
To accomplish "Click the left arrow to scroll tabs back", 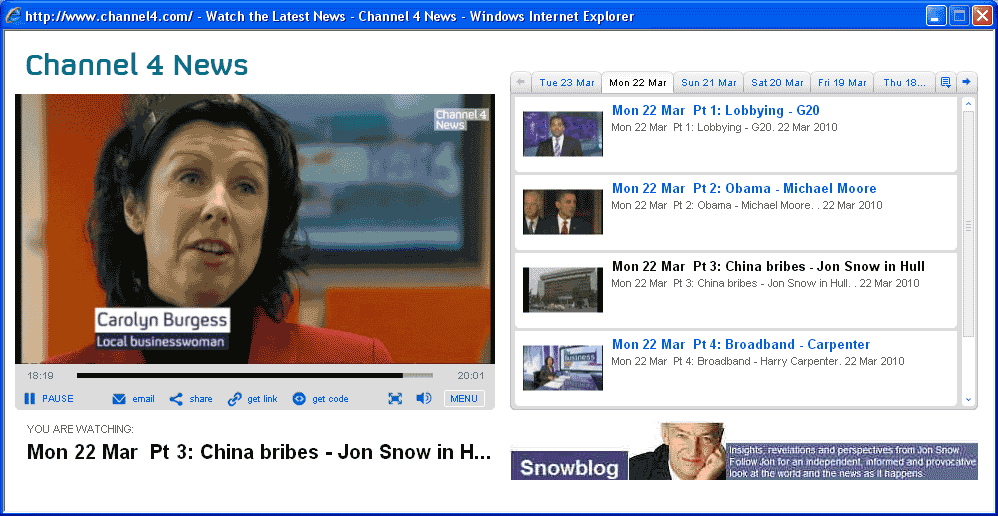I will (521, 82).
